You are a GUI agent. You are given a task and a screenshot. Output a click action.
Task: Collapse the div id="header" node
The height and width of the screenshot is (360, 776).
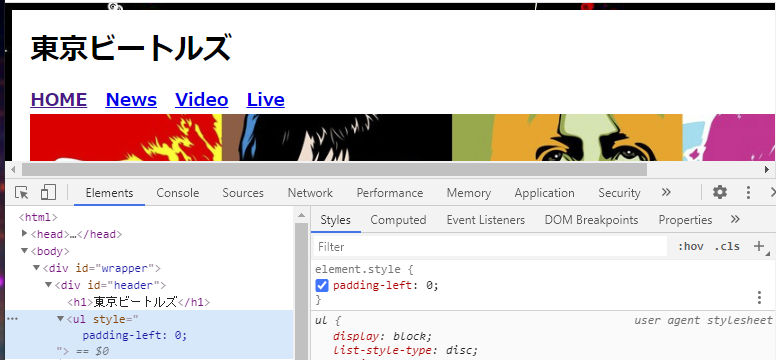[x=48, y=285]
